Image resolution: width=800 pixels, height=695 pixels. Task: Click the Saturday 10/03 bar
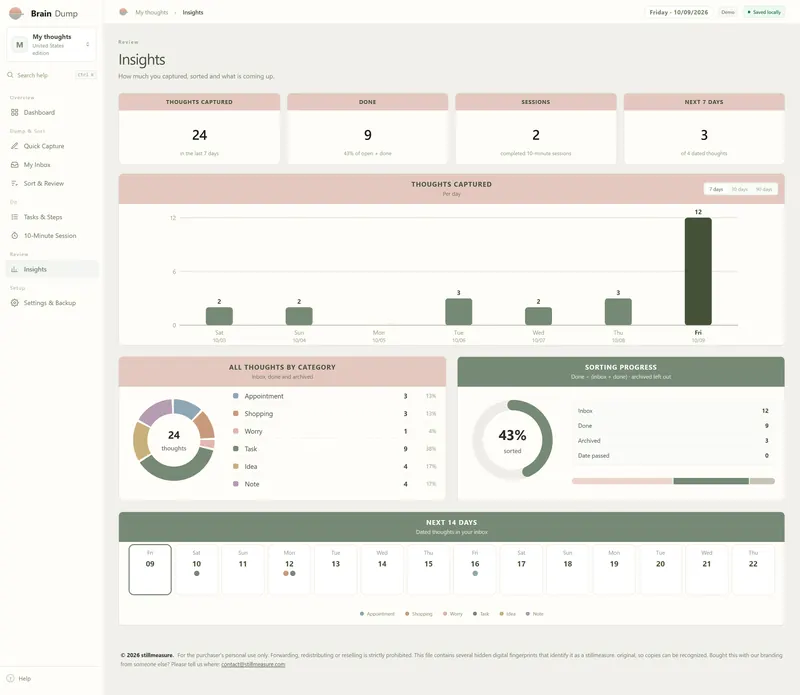click(x=219, y=316)
